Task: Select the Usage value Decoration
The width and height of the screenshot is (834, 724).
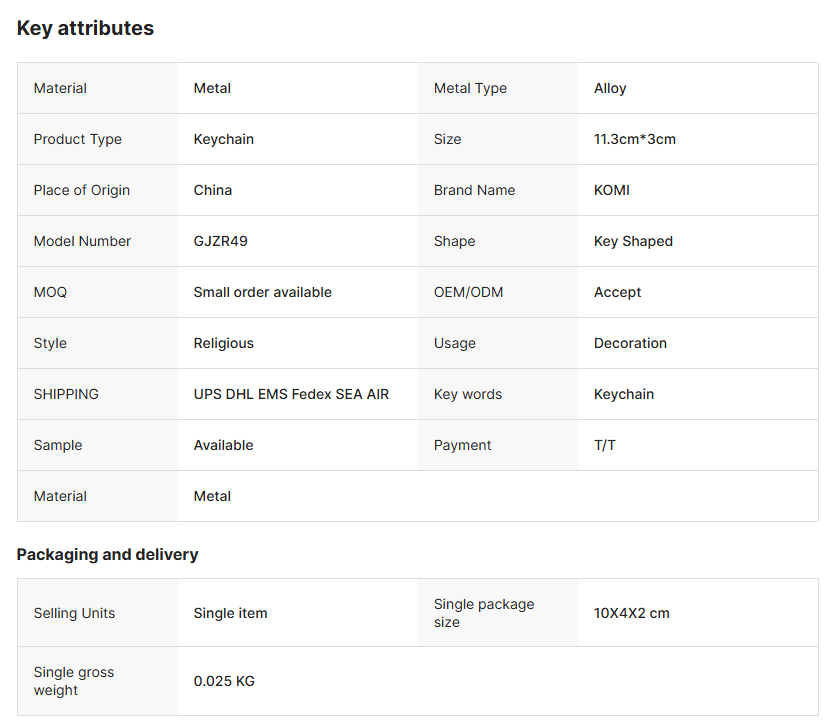Action: (x=630, y=344)
